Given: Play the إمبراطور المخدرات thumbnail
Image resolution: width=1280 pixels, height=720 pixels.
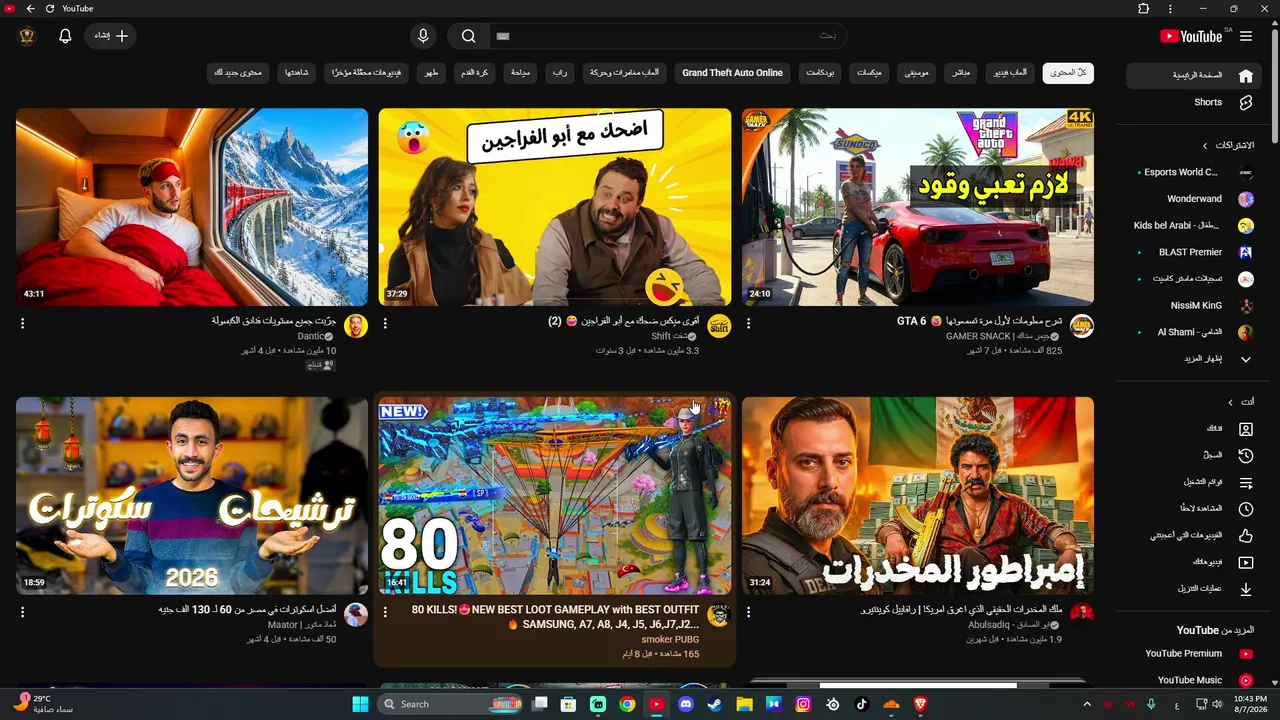Looking at the screenshot, I should point(918,496).
